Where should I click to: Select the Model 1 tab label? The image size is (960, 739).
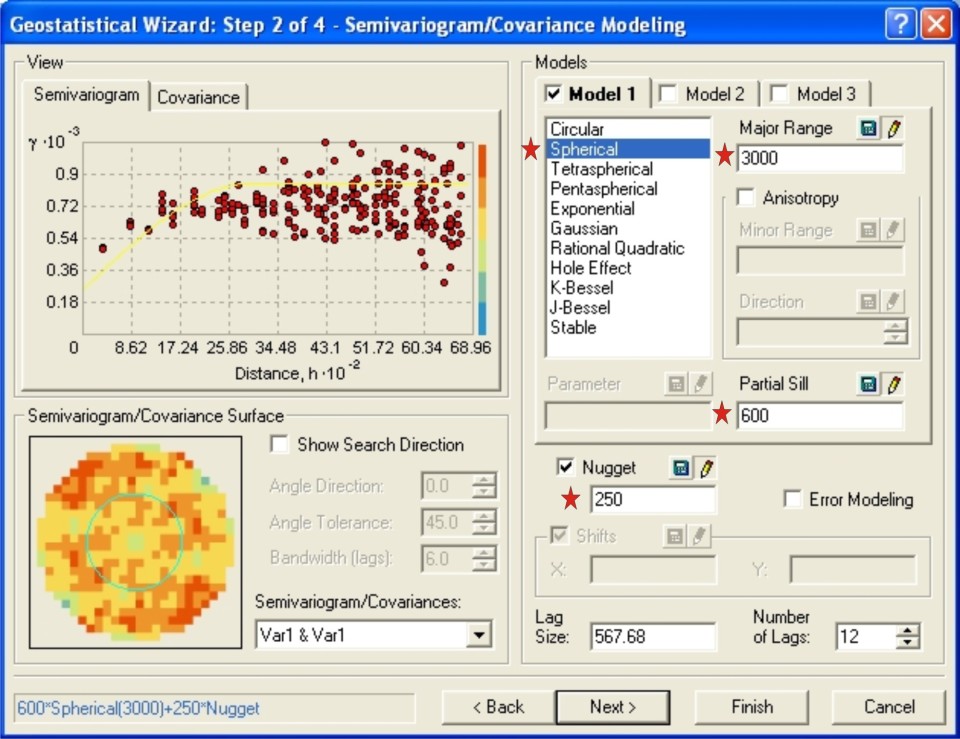point(602,94)
